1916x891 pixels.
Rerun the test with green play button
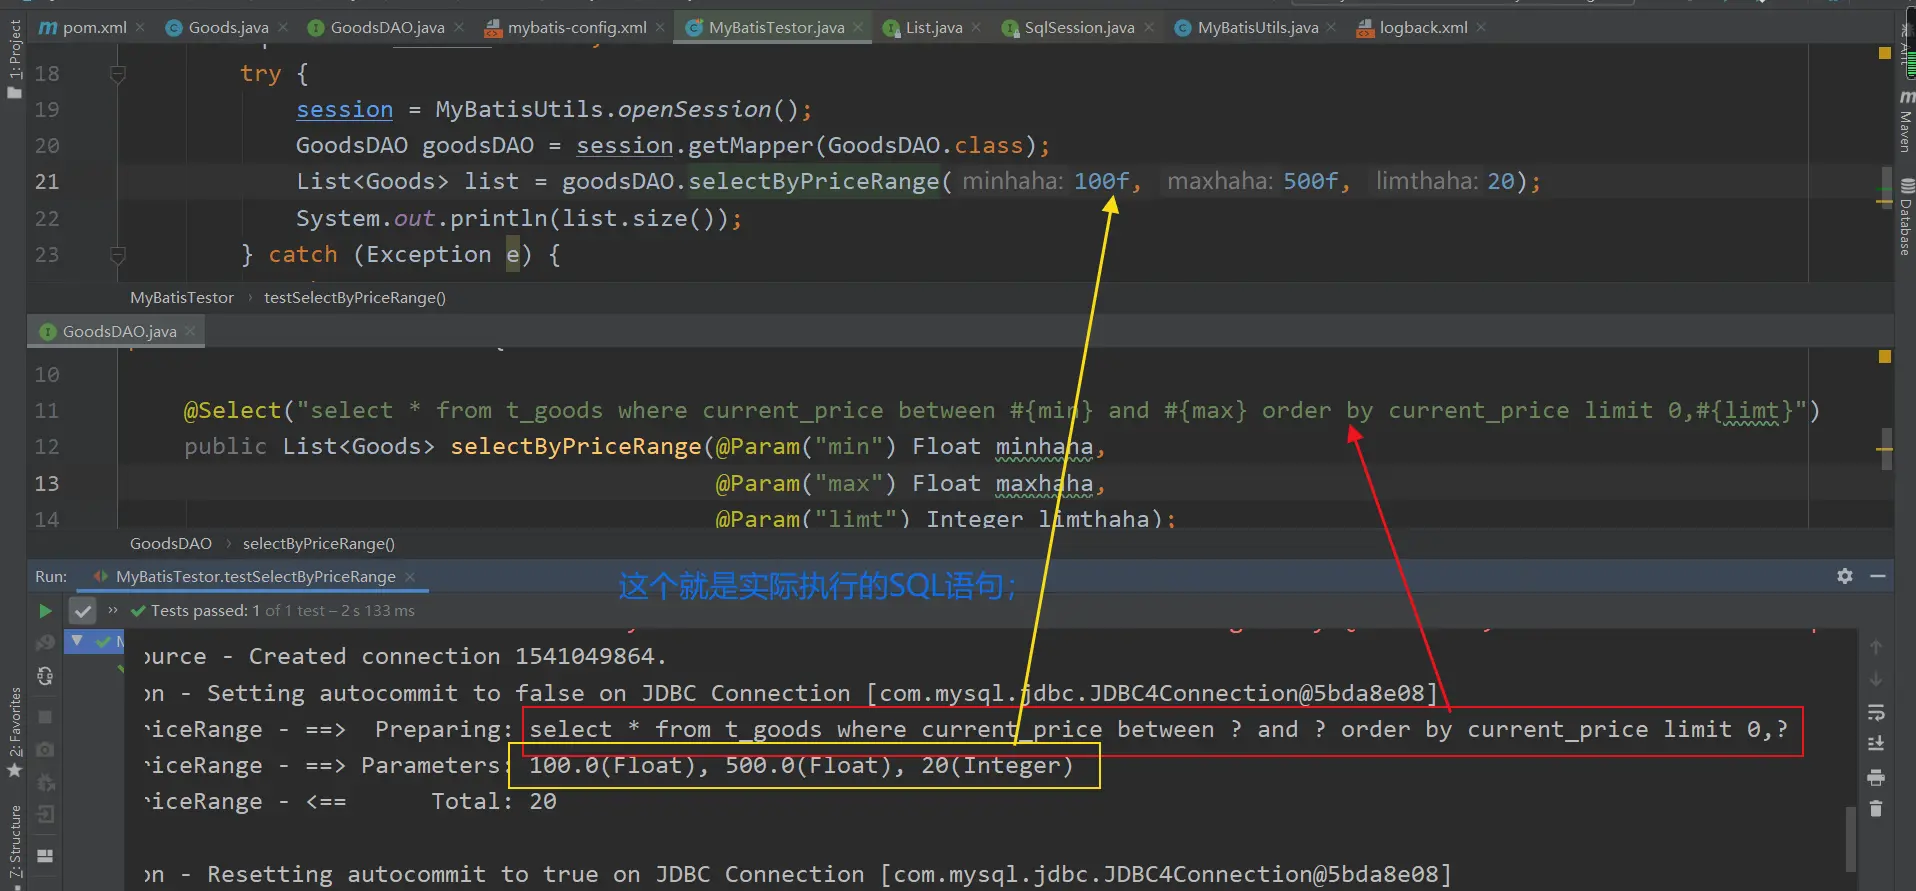pos(45,610)
